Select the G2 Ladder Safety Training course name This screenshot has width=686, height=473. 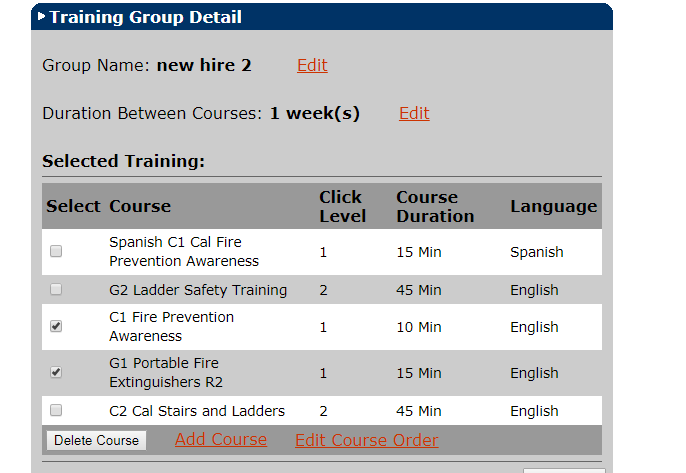click(x=198, y=290)
